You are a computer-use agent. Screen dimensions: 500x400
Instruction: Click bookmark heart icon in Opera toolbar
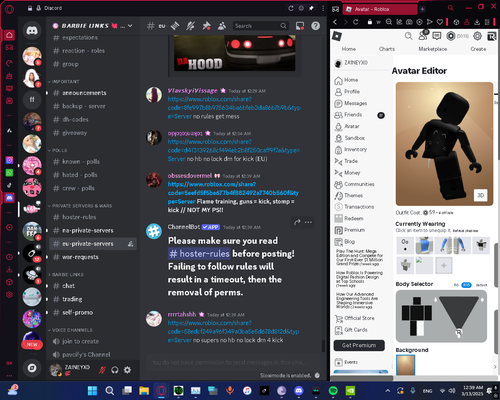440,22
